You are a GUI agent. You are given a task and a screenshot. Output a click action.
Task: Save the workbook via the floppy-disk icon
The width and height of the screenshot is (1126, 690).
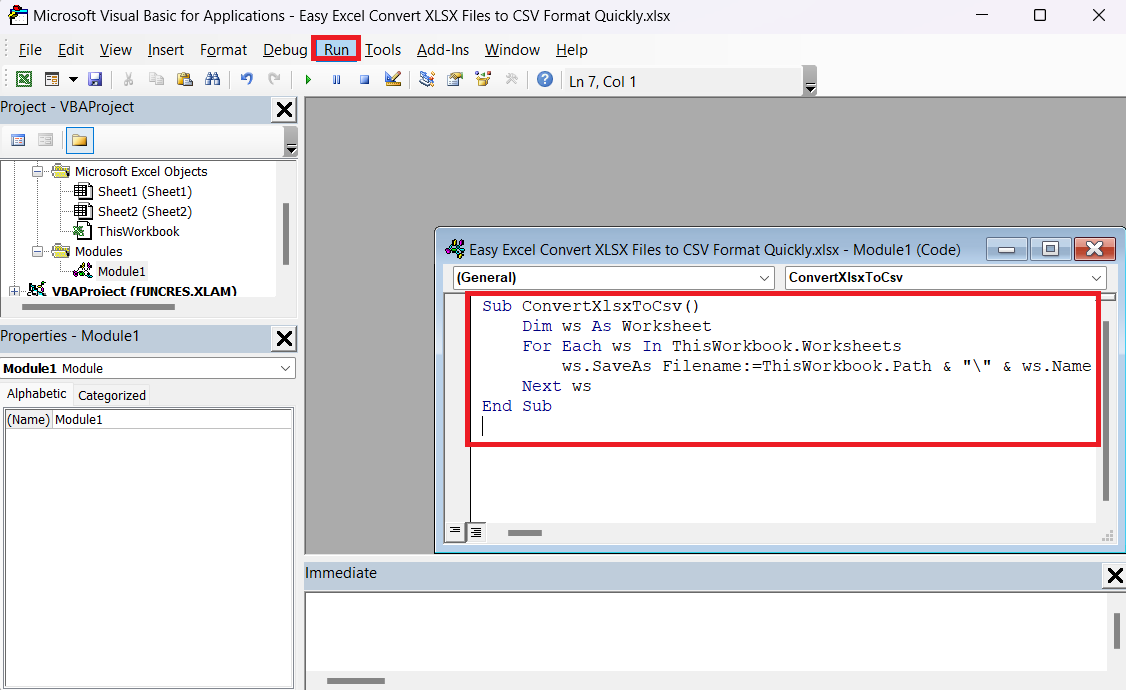point(95,80)
